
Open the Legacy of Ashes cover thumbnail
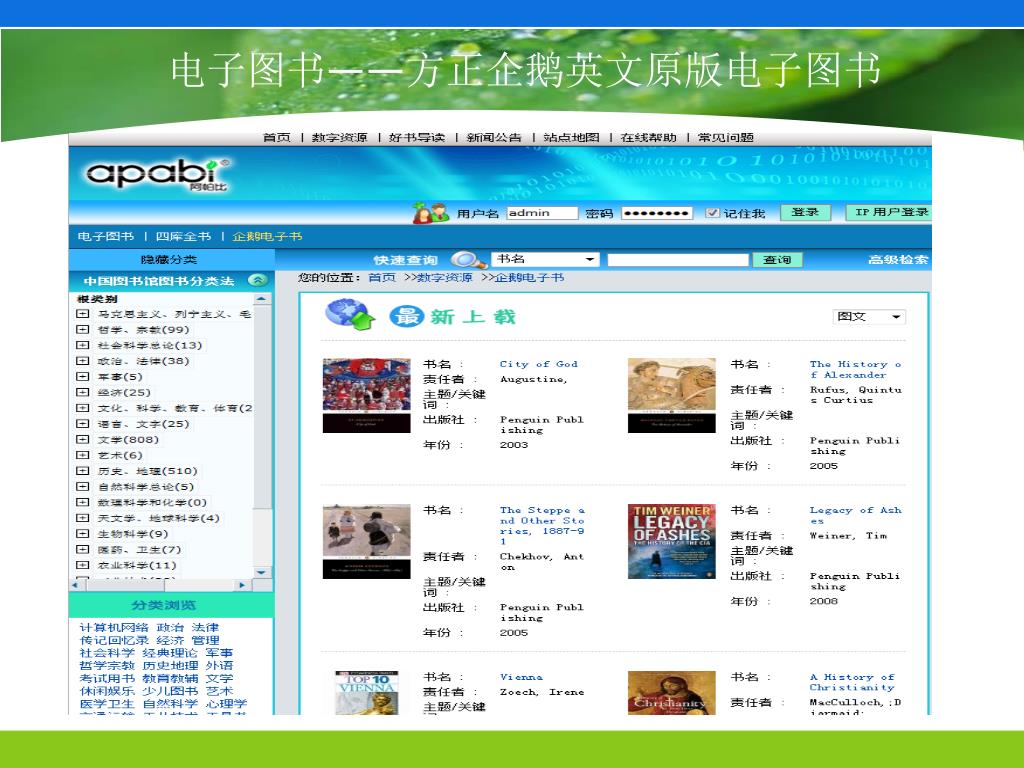coord(671,541)
